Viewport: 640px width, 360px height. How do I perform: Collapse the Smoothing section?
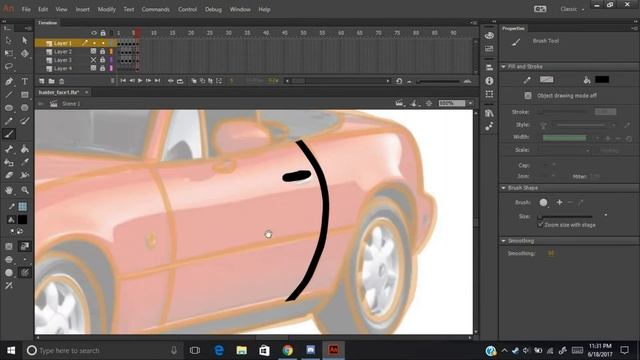coord(503,241)
